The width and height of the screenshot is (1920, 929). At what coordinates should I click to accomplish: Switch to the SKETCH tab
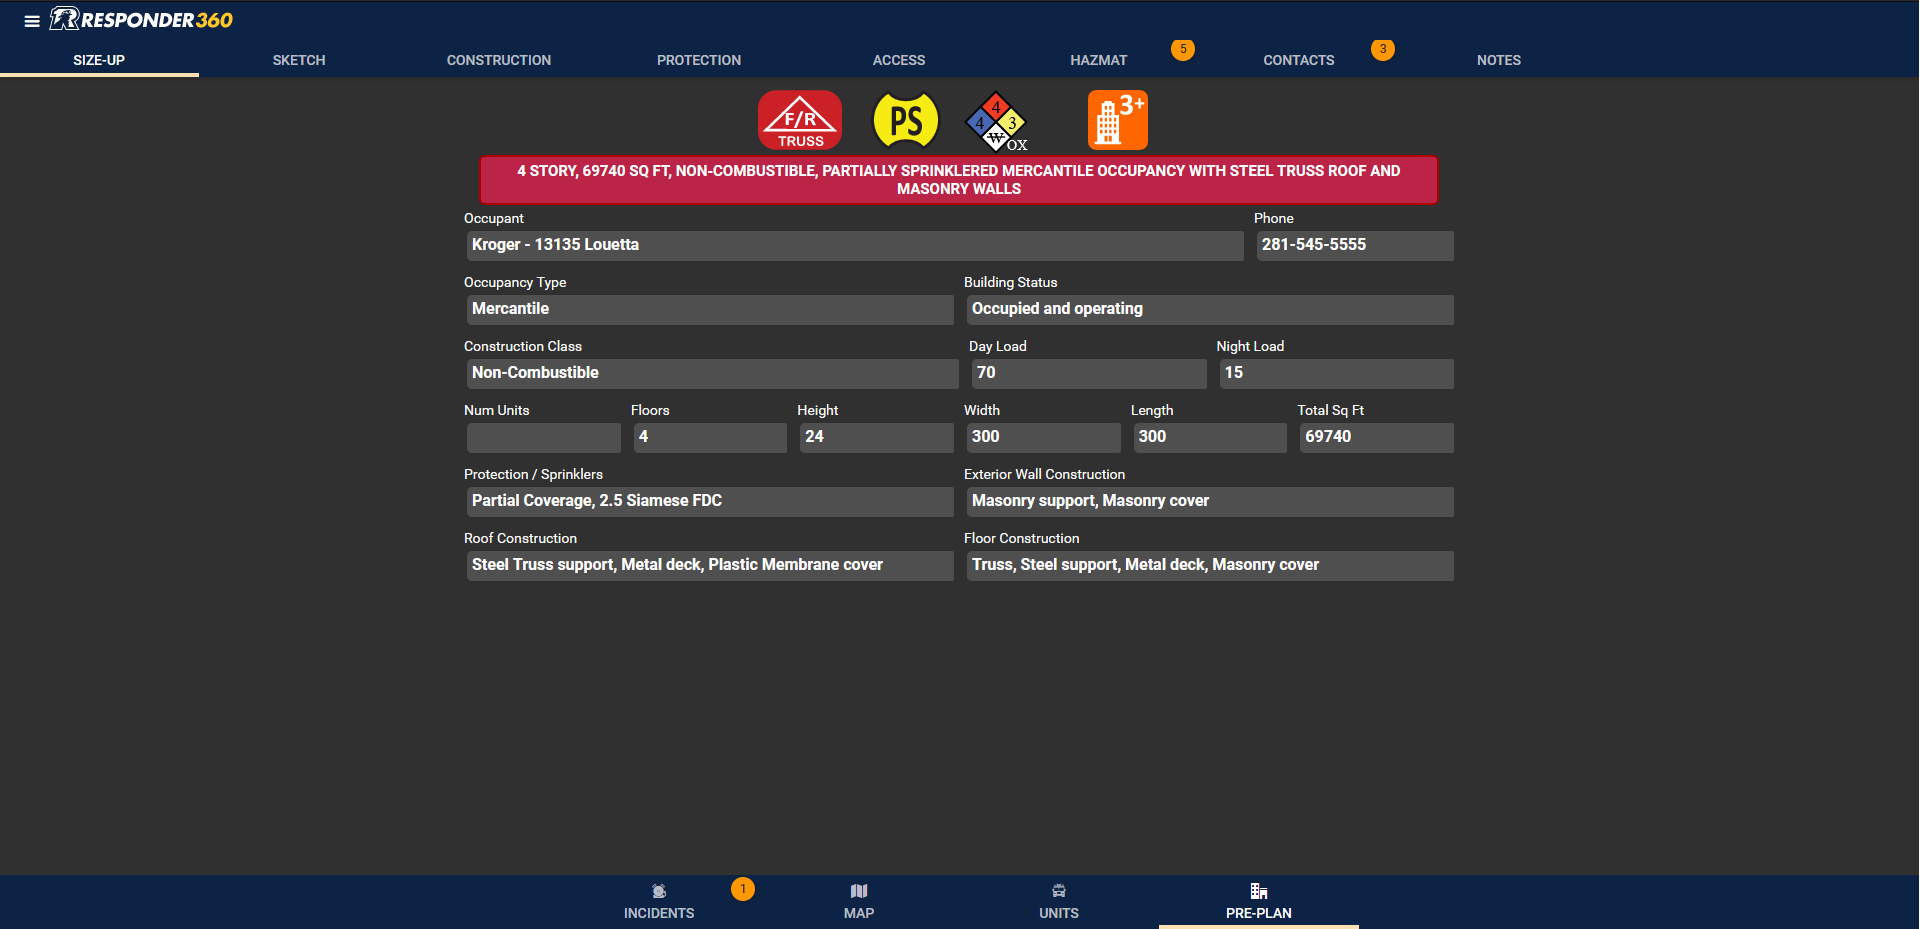(298, 60)
